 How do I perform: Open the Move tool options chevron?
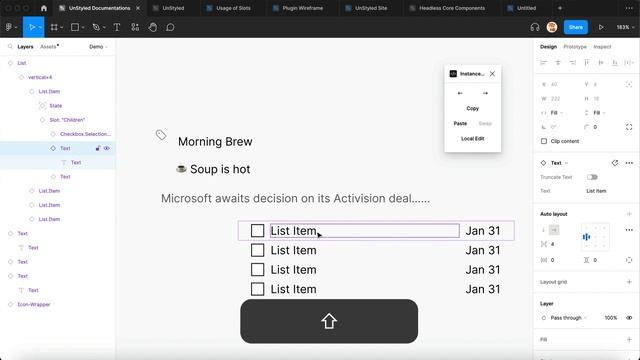click(x=40, y=27)
